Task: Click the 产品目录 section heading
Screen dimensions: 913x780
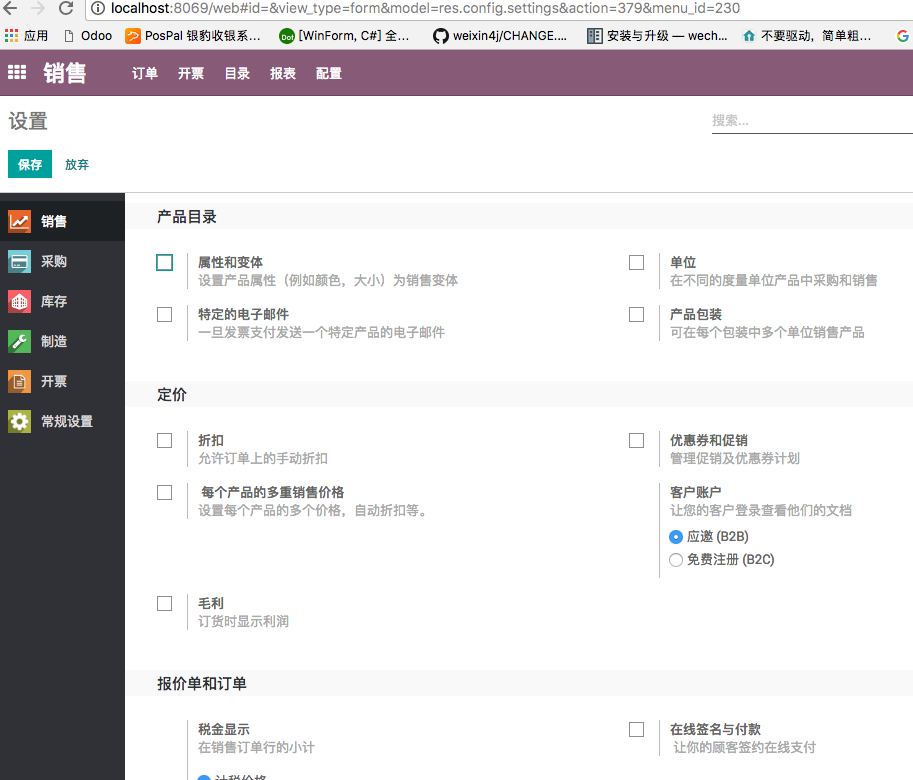Action: 187,217
